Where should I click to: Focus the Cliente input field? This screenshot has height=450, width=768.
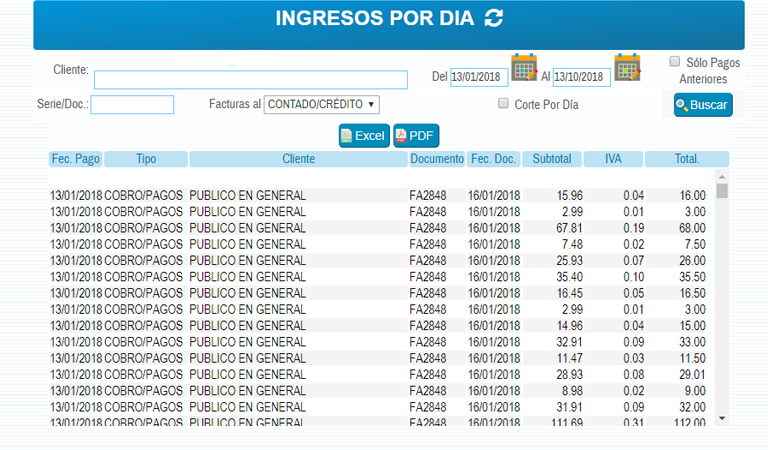251,80
